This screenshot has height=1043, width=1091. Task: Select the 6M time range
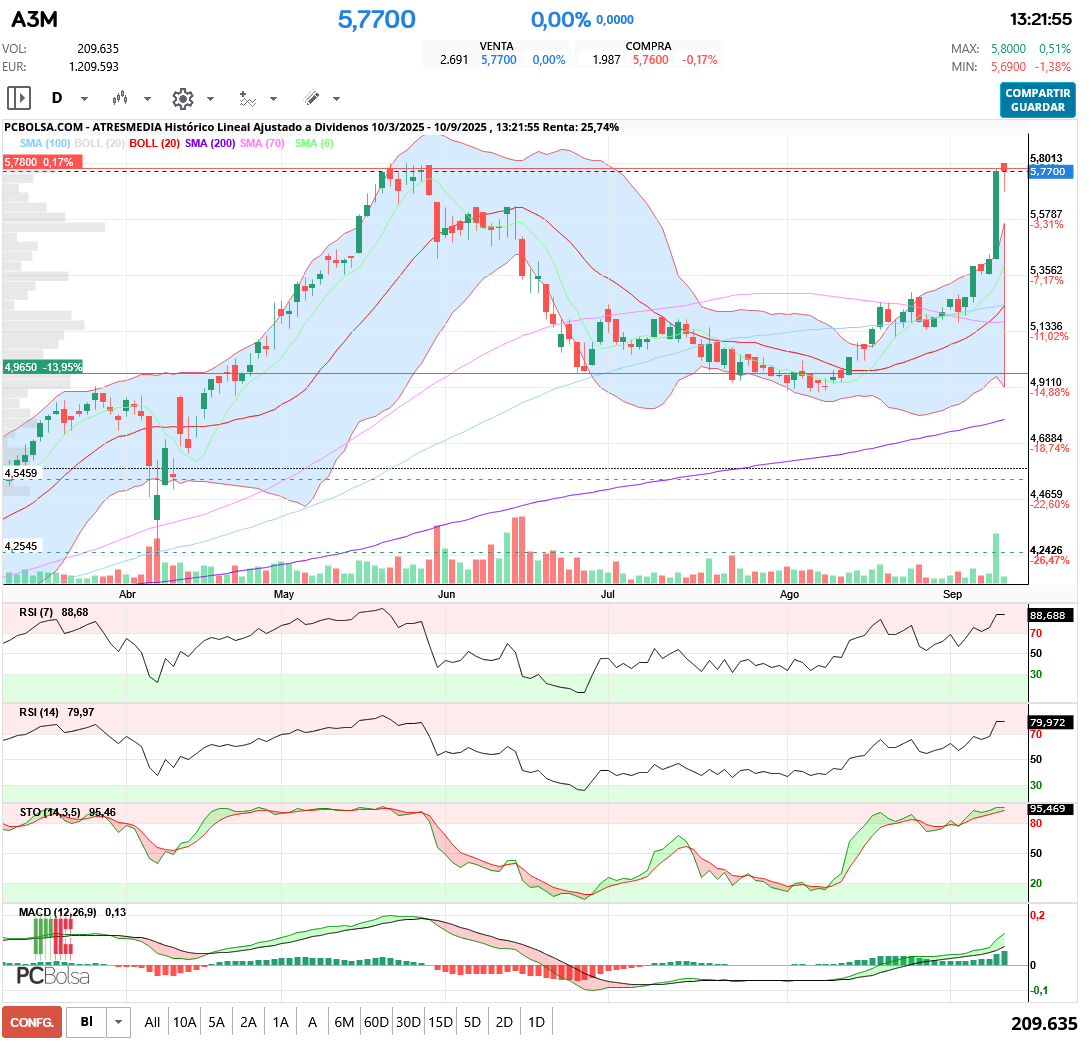(344, 1022)
